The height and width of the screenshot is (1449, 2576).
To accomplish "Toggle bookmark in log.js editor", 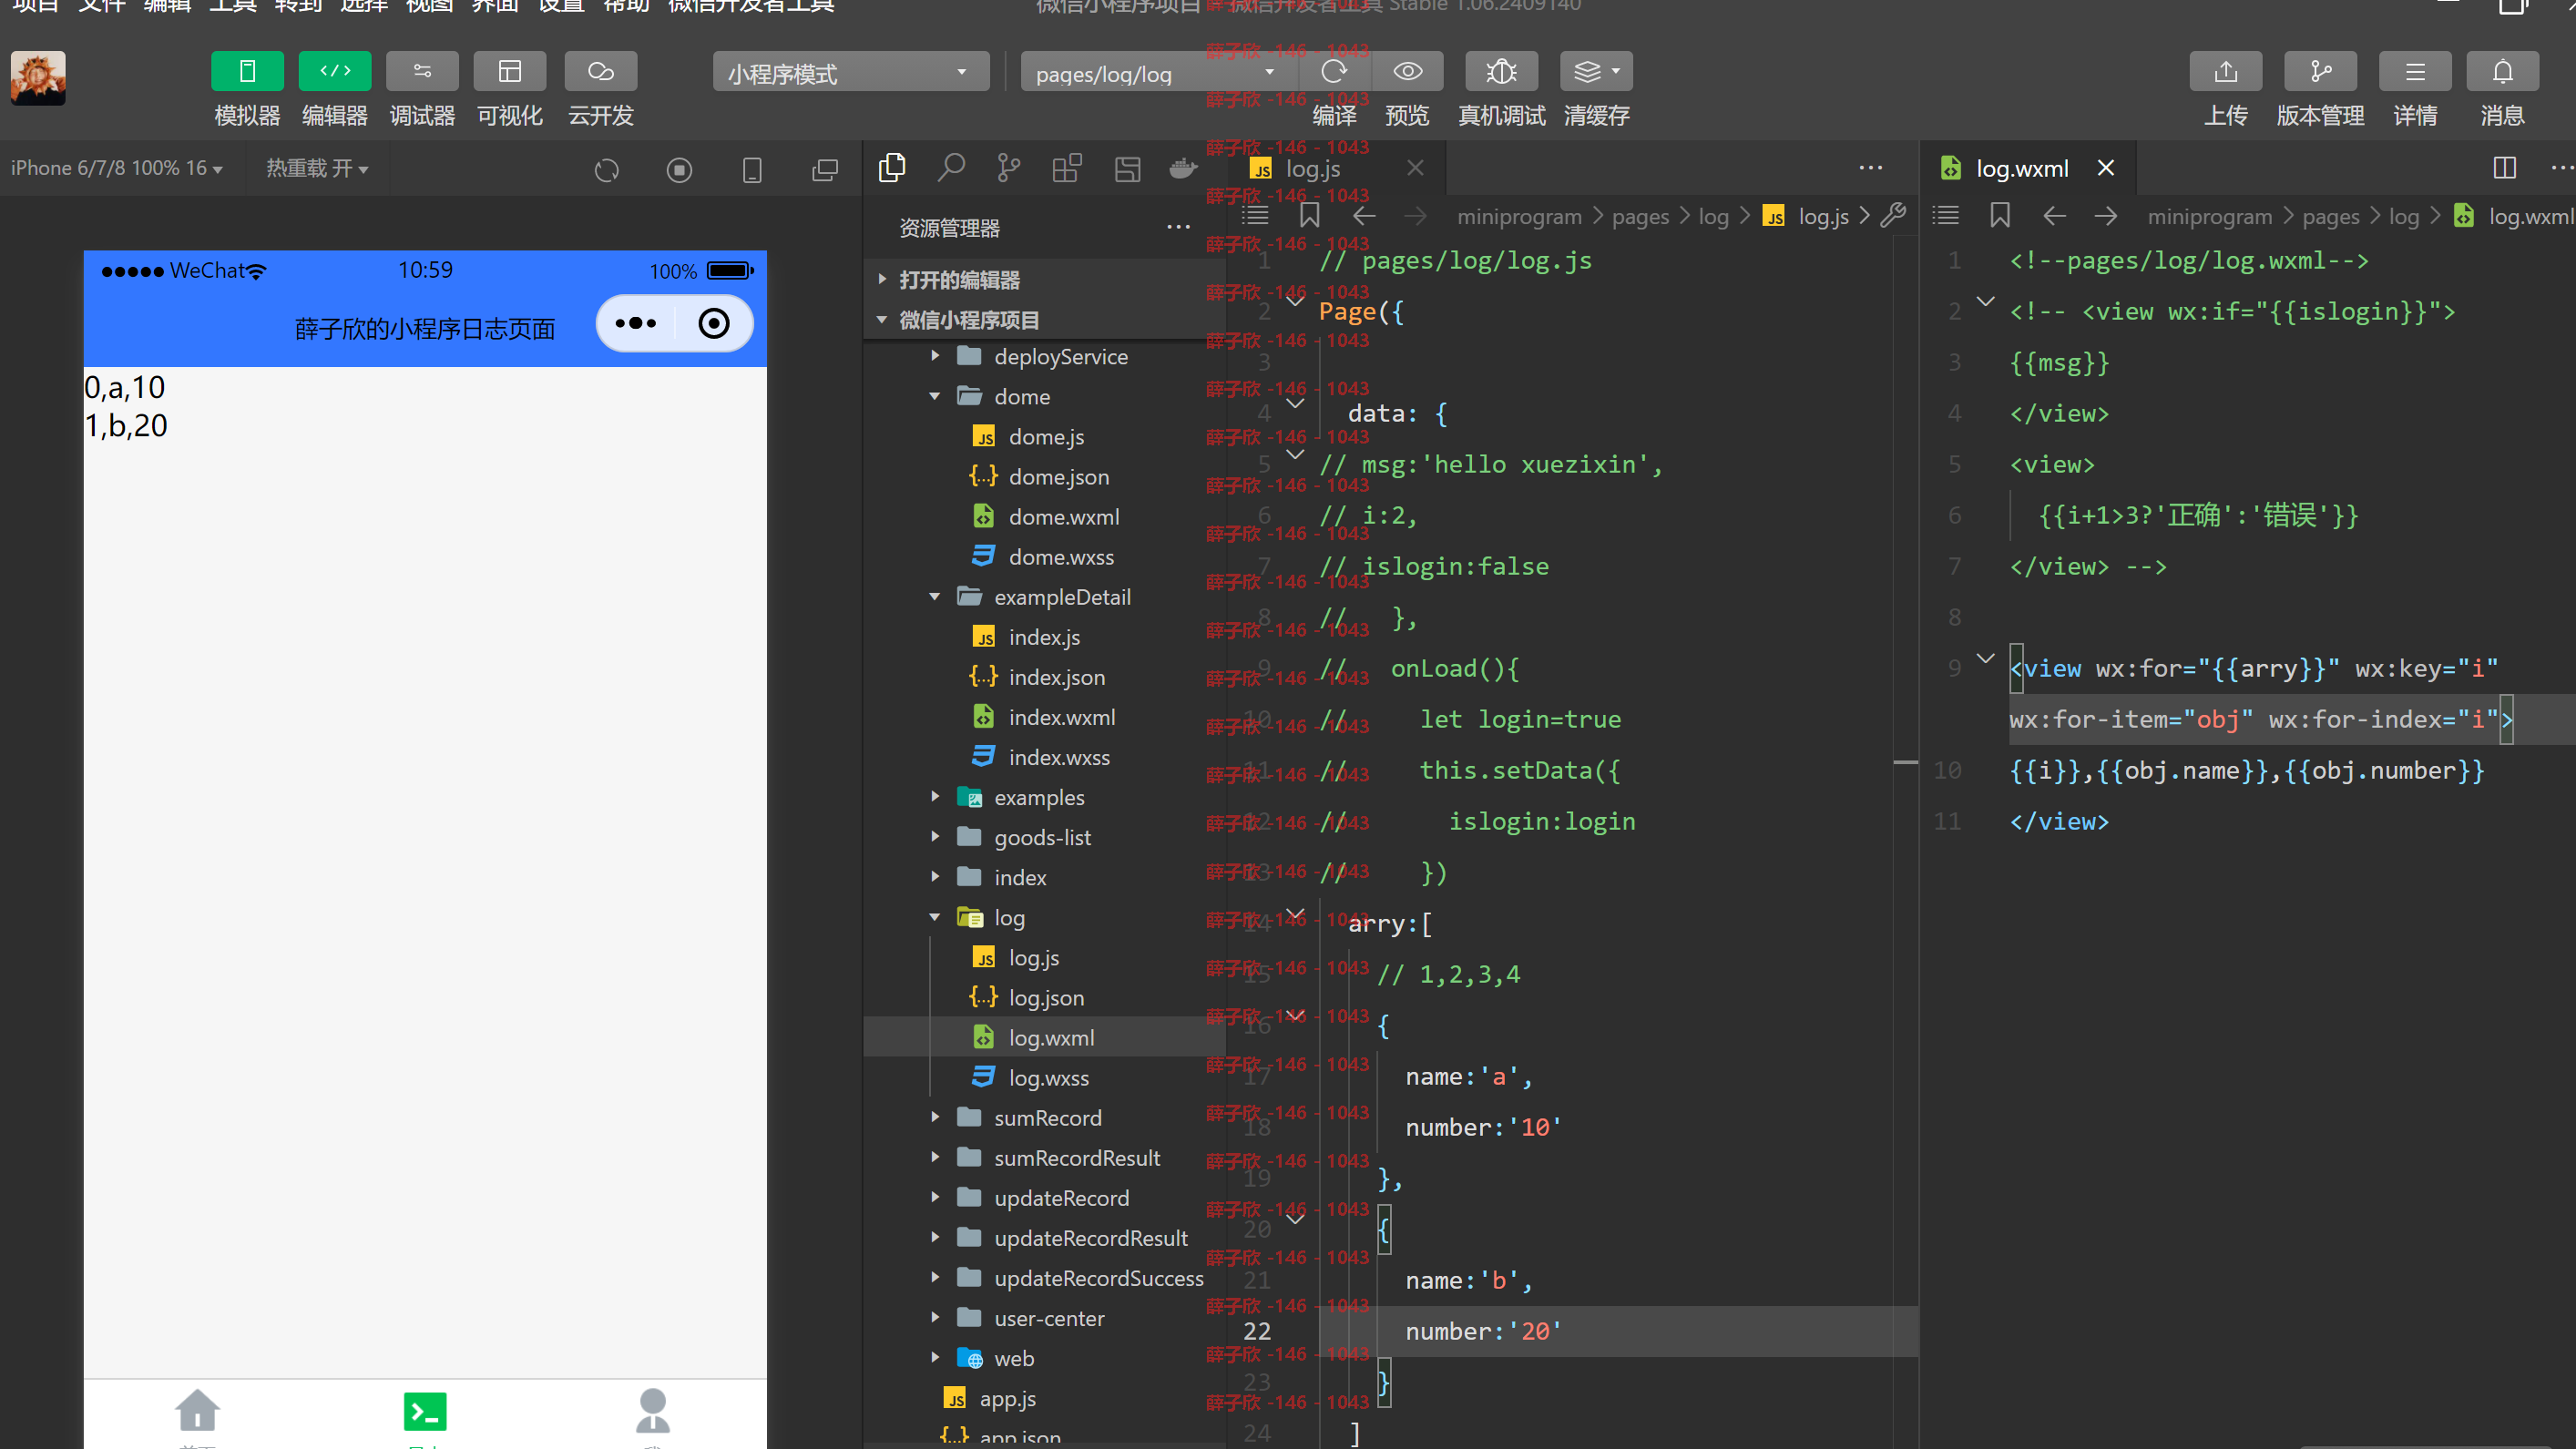I will 1309,215.
